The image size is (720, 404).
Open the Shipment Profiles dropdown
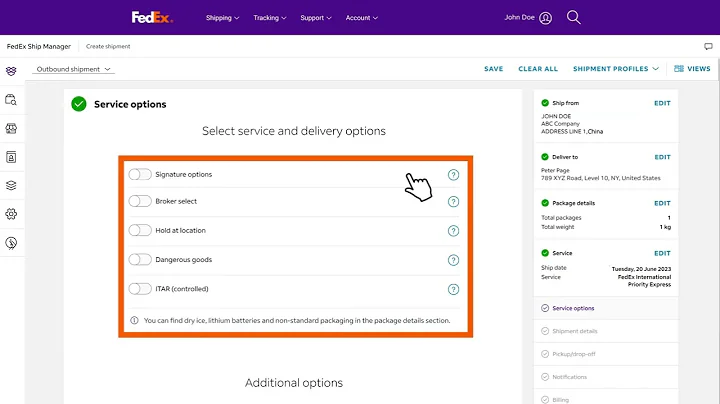pyautogui.click(x=616, y=69)
